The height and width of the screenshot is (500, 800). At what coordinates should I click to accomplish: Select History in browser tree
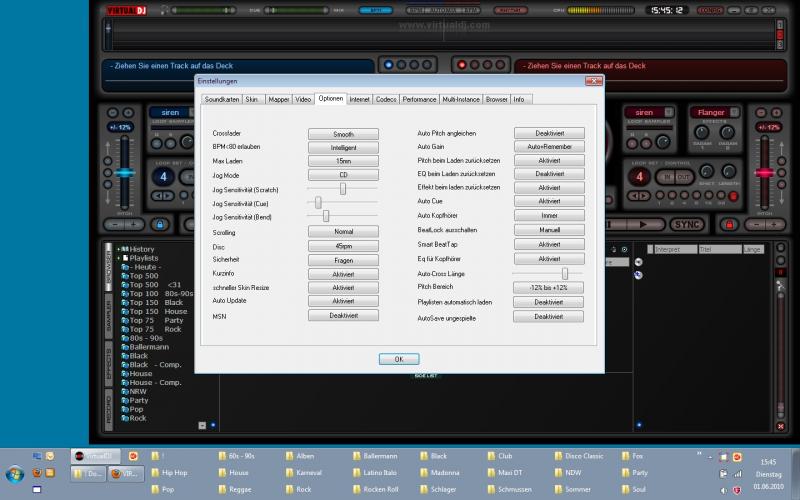pyautogui.click(x=141, y=249)
